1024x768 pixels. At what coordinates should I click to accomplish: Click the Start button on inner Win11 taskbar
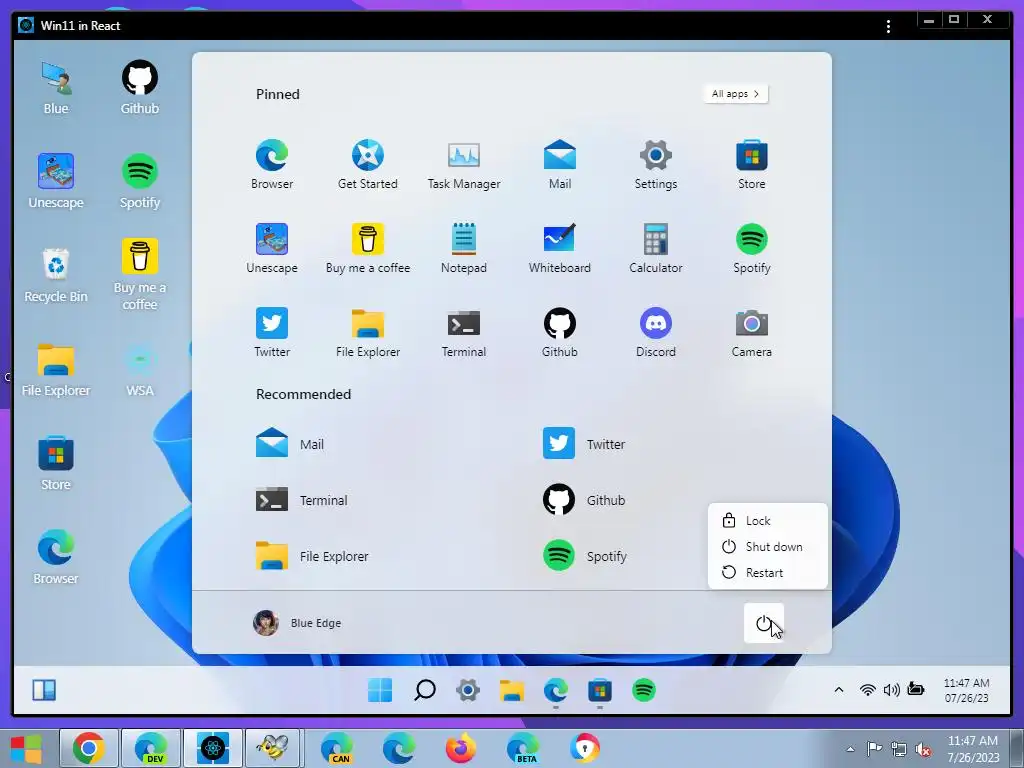tap(380, 690)
